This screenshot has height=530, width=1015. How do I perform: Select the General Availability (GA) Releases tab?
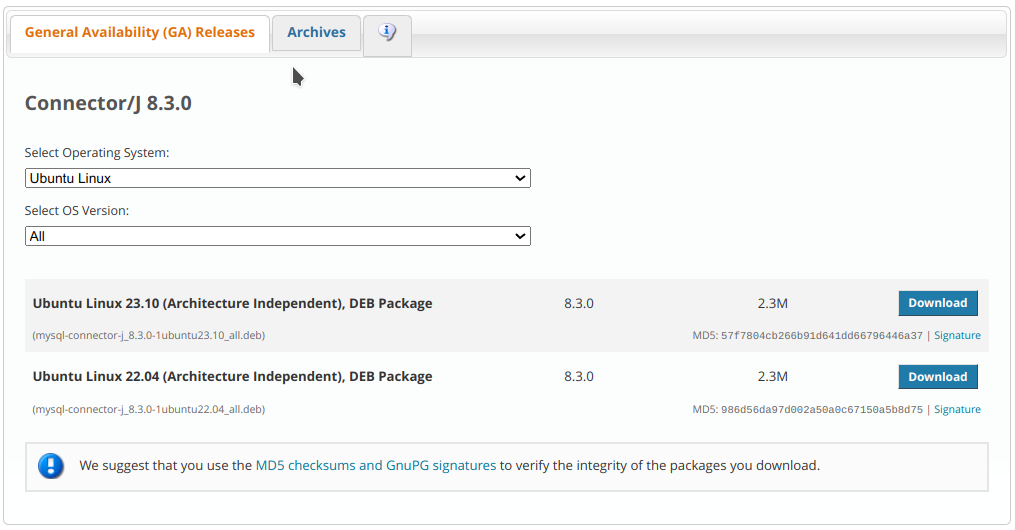click(x=140, y=33)
